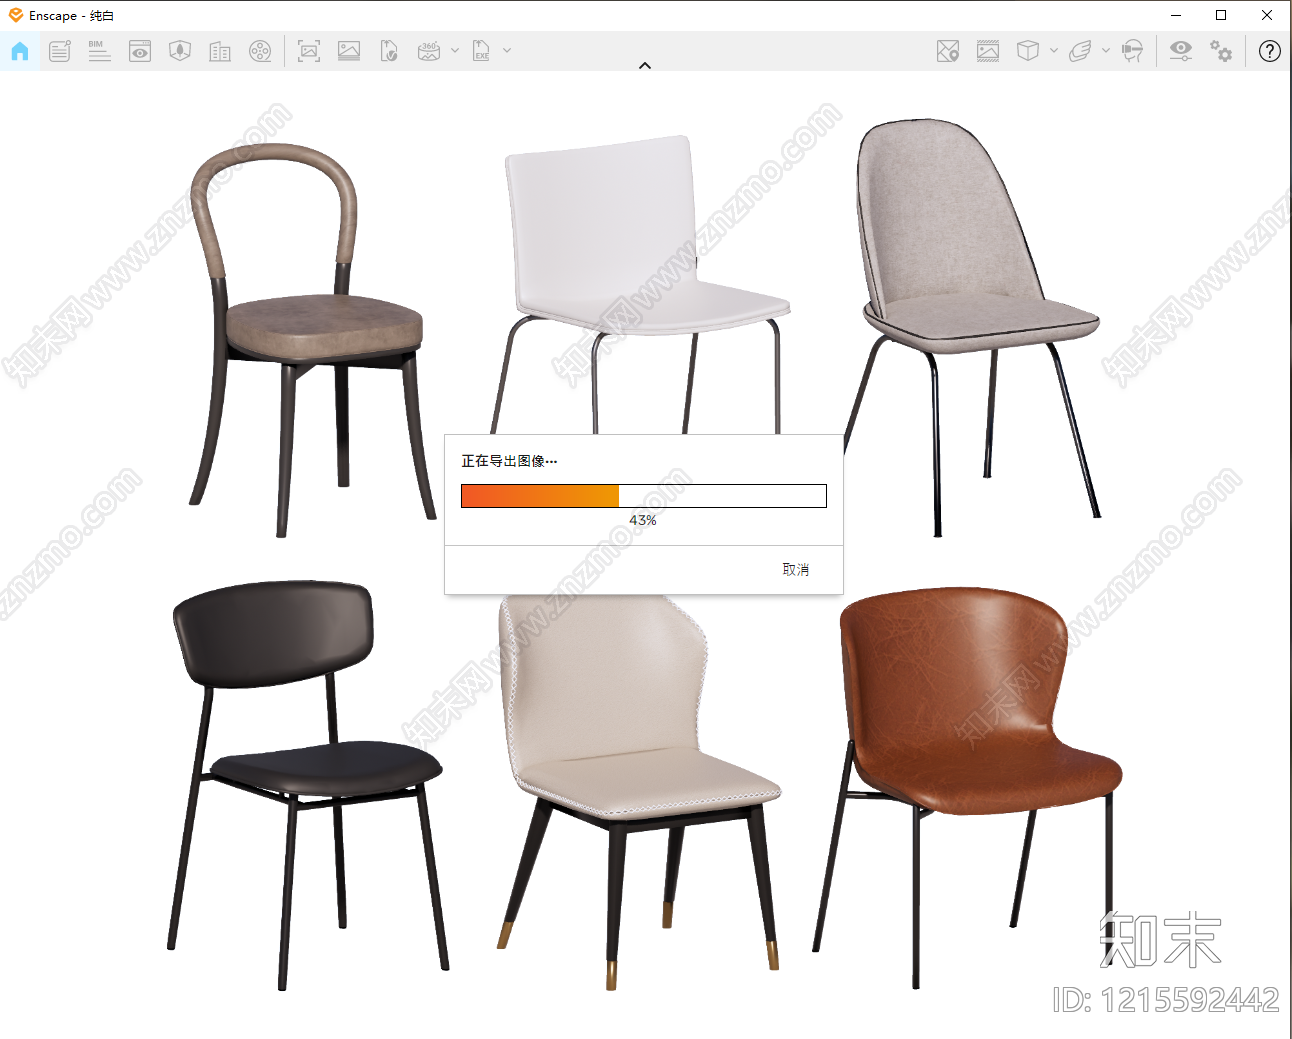Click the export progress bar at 43%
Image resolution: width=1292 pixels, height=1039 pixels.
tap(644, 496)
